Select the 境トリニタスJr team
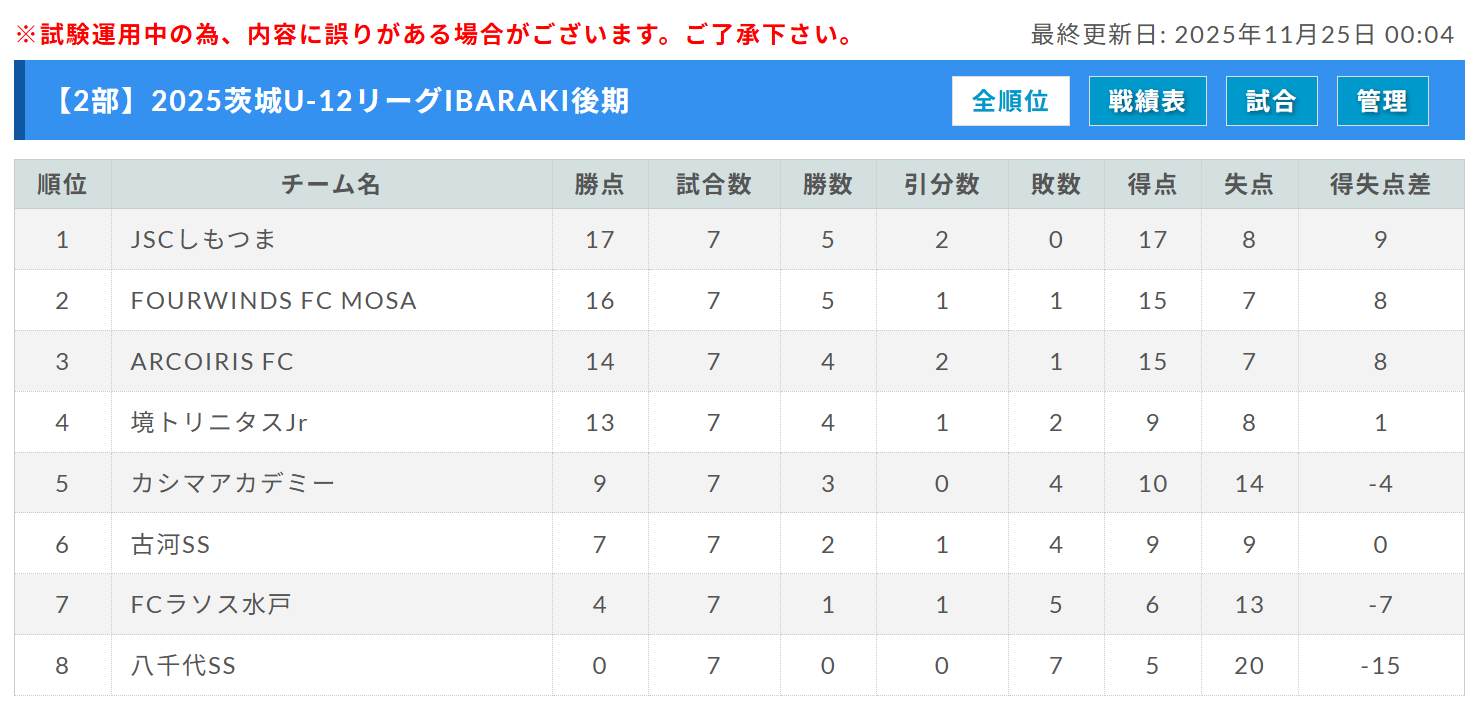The image size is (1482, 713). point(219,423)
